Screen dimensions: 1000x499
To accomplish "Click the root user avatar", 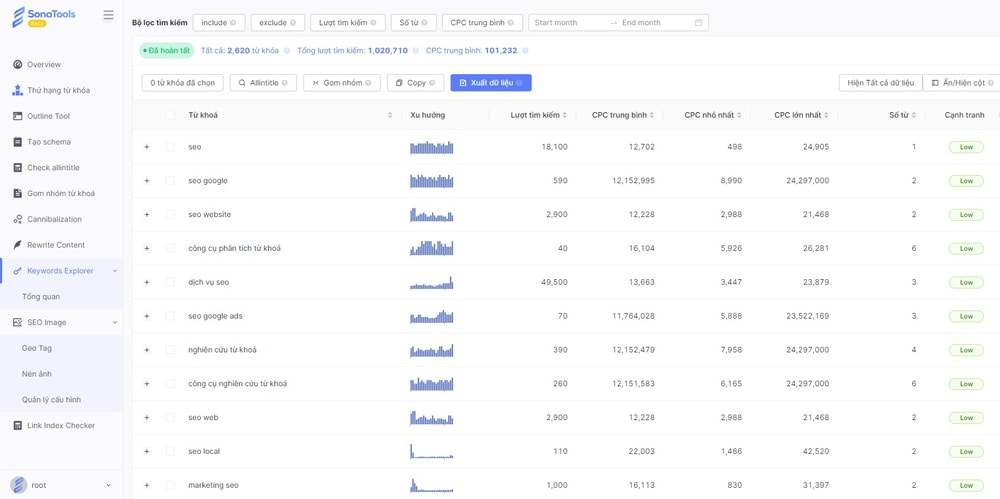I will click(18, 485).
